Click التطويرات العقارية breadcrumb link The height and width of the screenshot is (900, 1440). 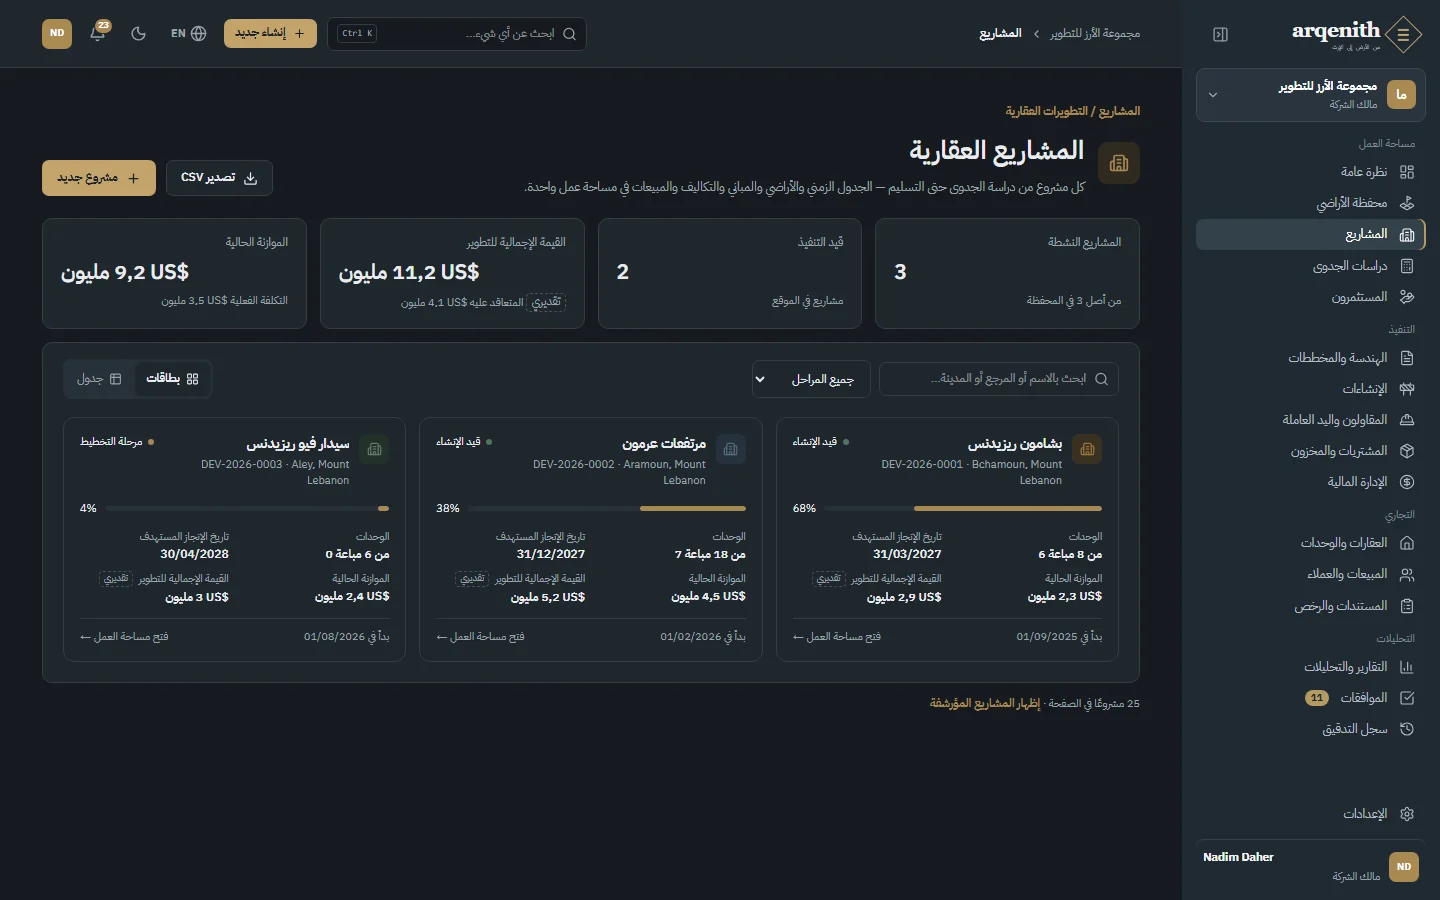[x=1047, y=111]
